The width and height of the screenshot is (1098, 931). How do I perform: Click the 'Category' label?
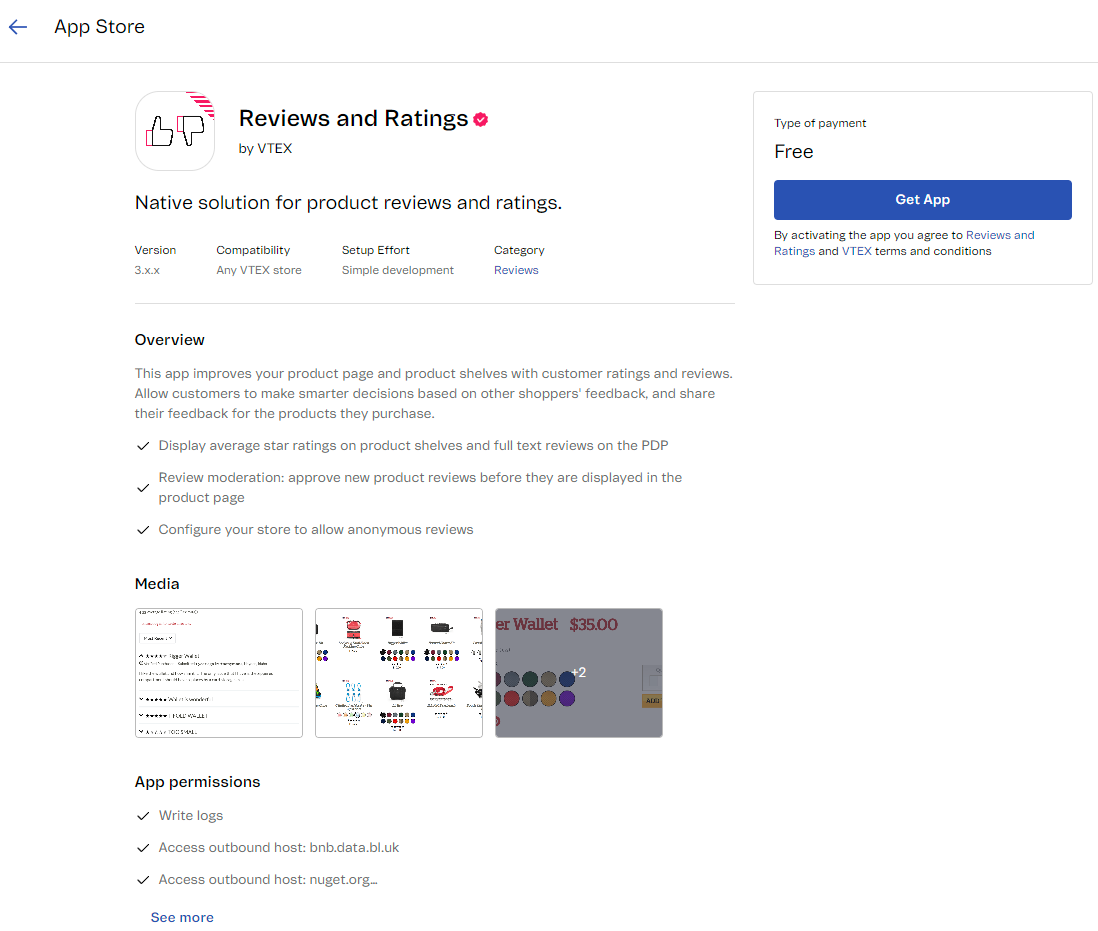click(519, 251)
